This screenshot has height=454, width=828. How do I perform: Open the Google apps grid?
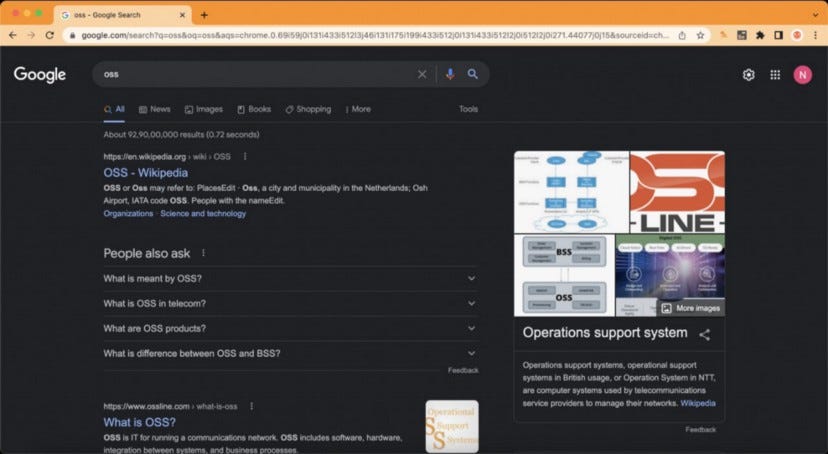point(775,75)
